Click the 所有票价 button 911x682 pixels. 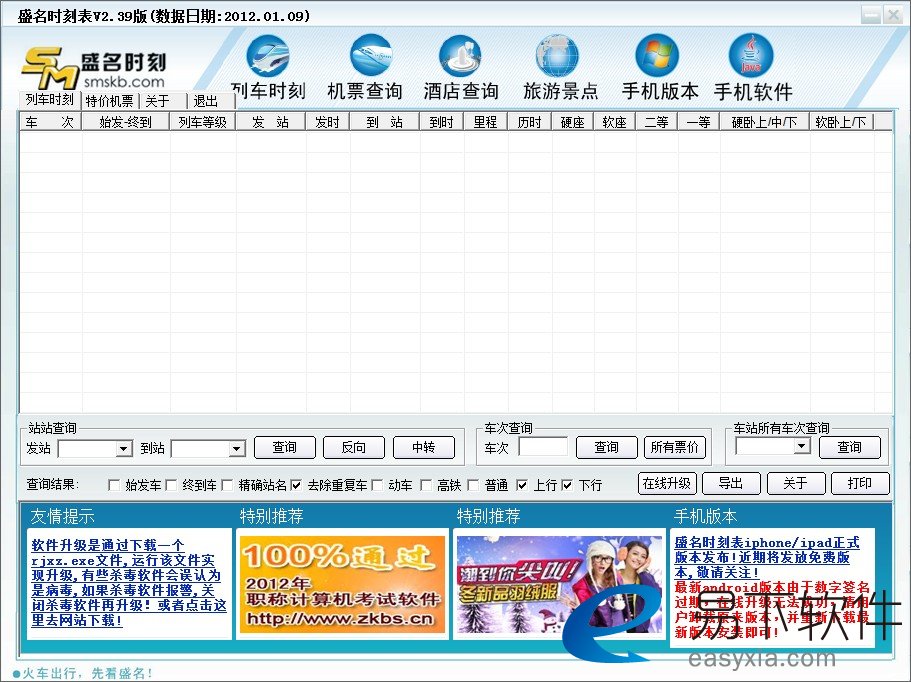pos(675,447)
